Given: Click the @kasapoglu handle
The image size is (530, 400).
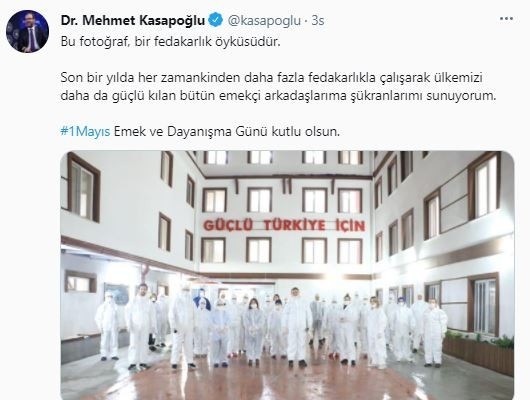Looking at the screenshot, I should coord(264,21).
